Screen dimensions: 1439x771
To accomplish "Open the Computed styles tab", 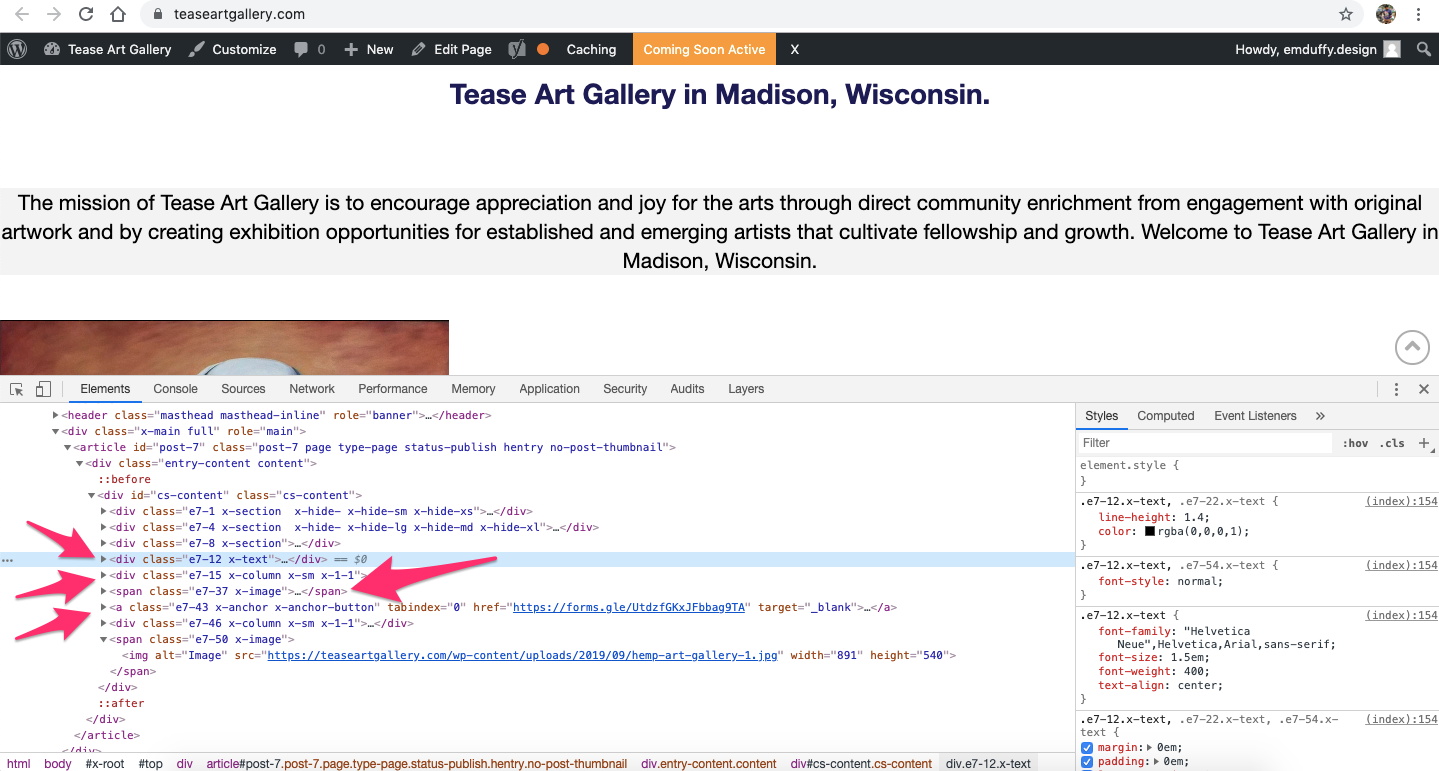I will click(1166, 416).
